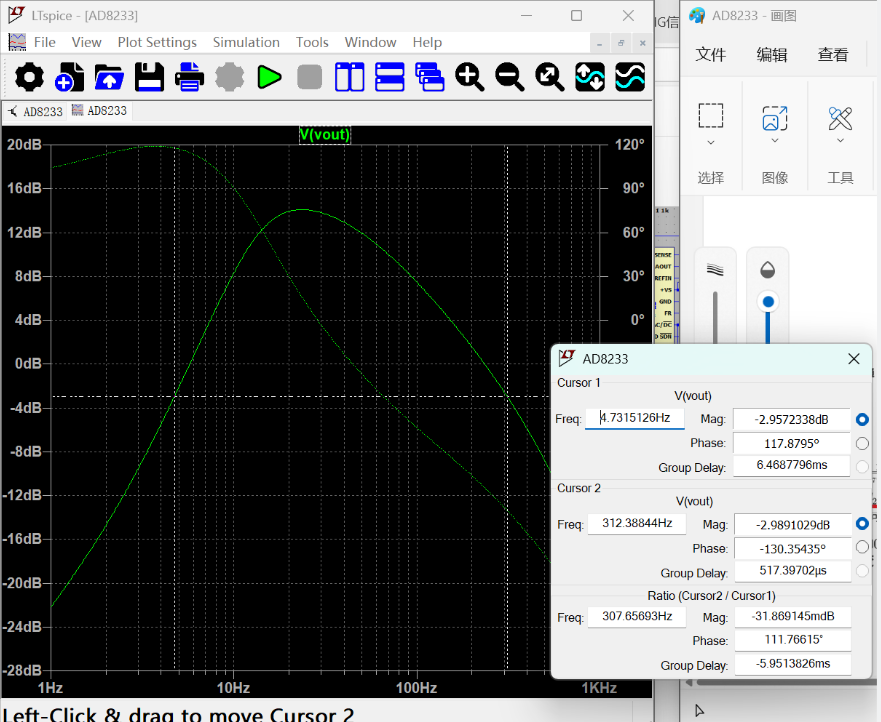Tile windows vertically icon
The width and height of the screenshot is (881, 722).
coord(349,77)
